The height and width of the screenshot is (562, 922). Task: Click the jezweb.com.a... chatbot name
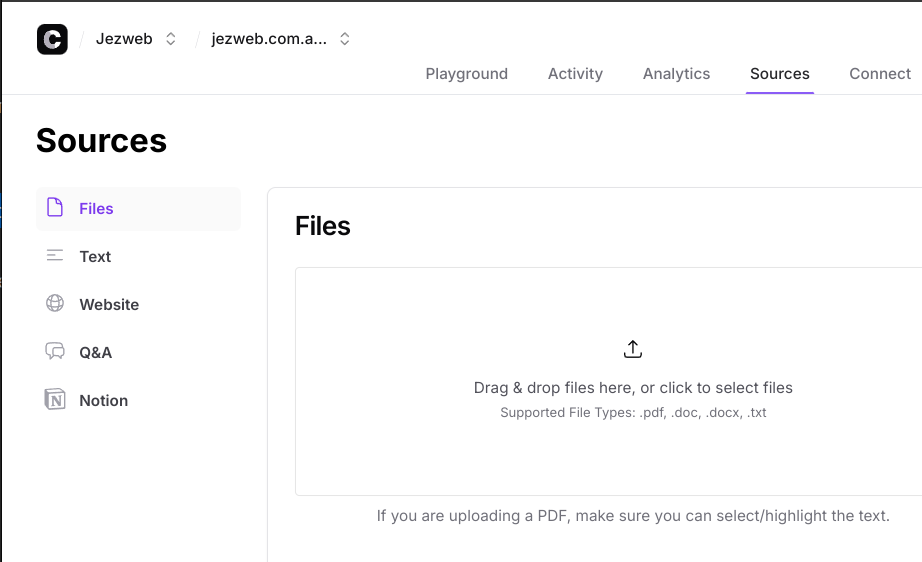268,39
